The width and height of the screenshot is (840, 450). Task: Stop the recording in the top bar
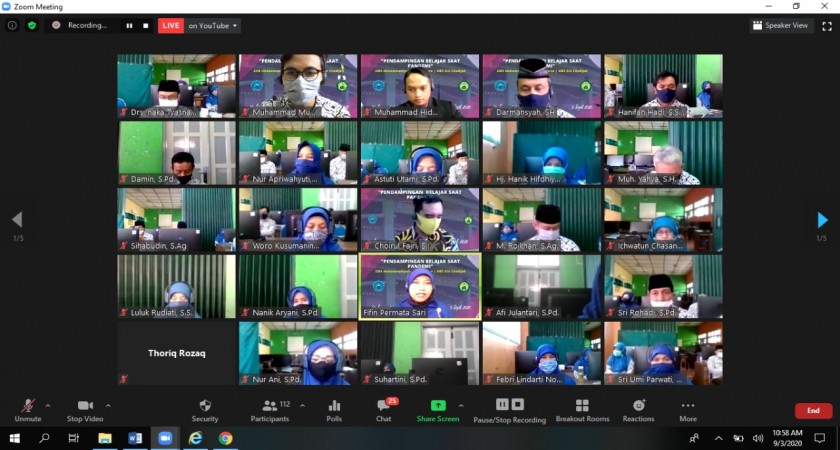145,25
